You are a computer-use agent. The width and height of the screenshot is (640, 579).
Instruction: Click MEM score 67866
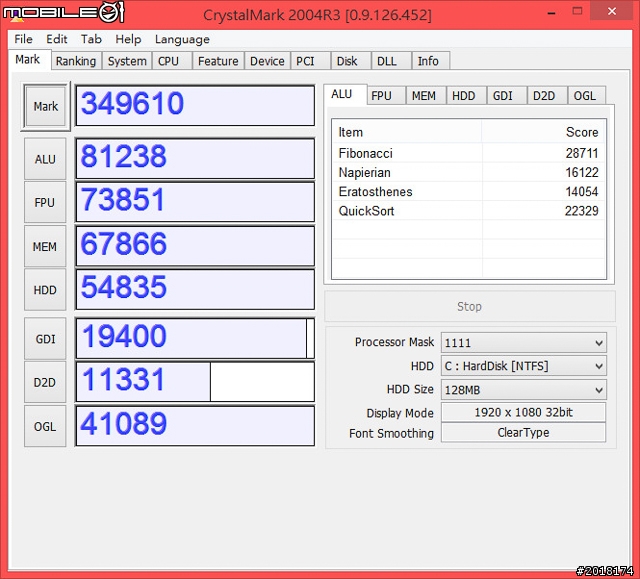click(x=195, y=246)
